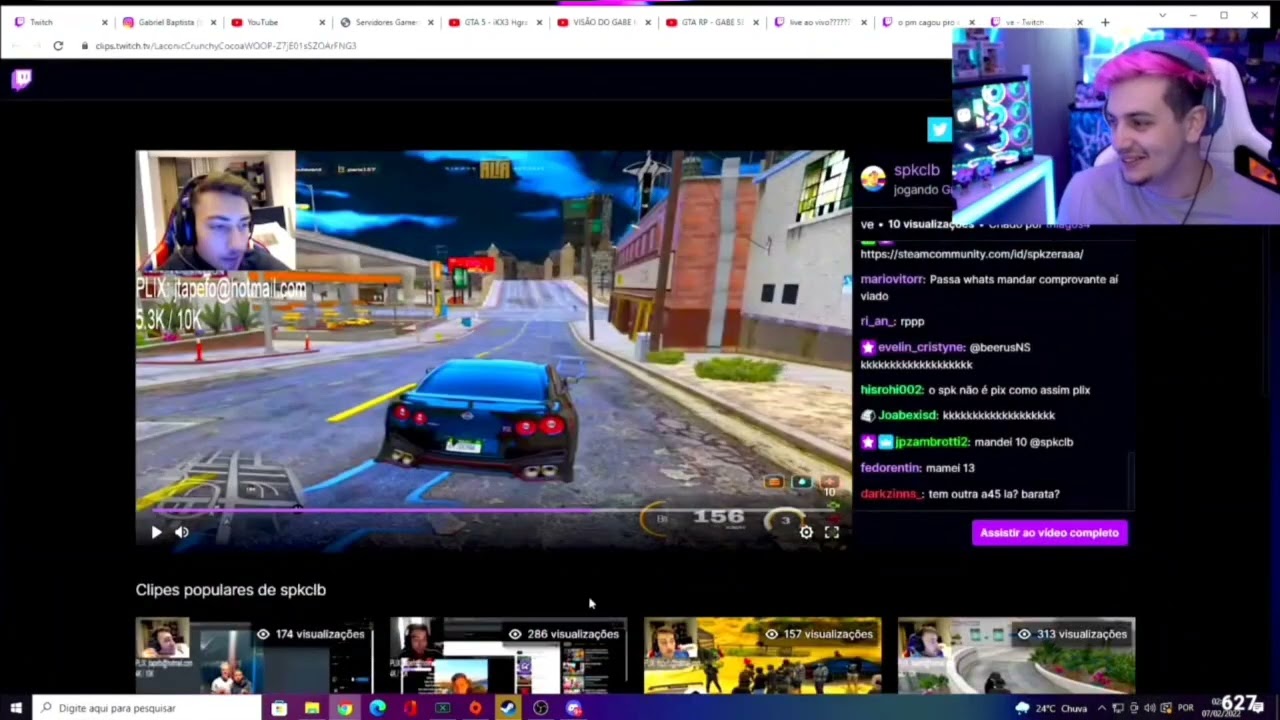Click the Twitch logo at page top

pos(22,80)
